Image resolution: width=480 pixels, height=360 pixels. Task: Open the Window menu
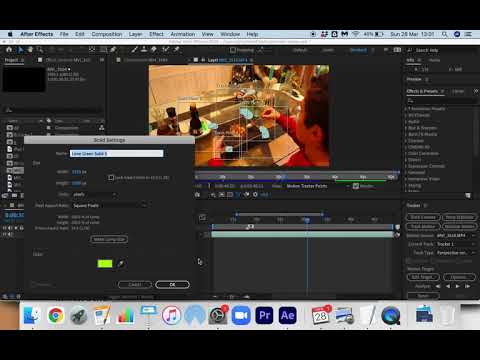tap(230, 34)
